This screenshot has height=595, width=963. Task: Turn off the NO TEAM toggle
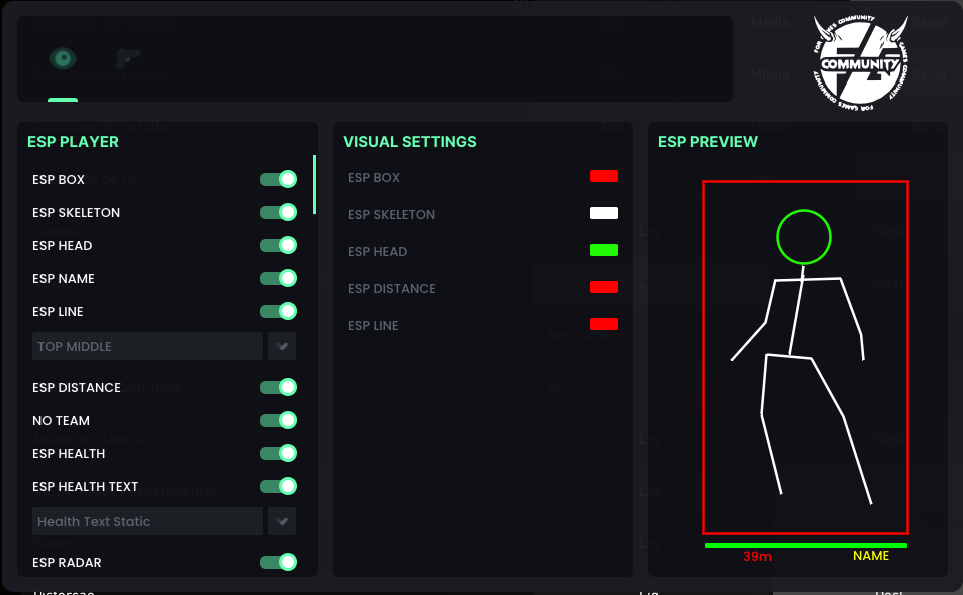[278, 420]
